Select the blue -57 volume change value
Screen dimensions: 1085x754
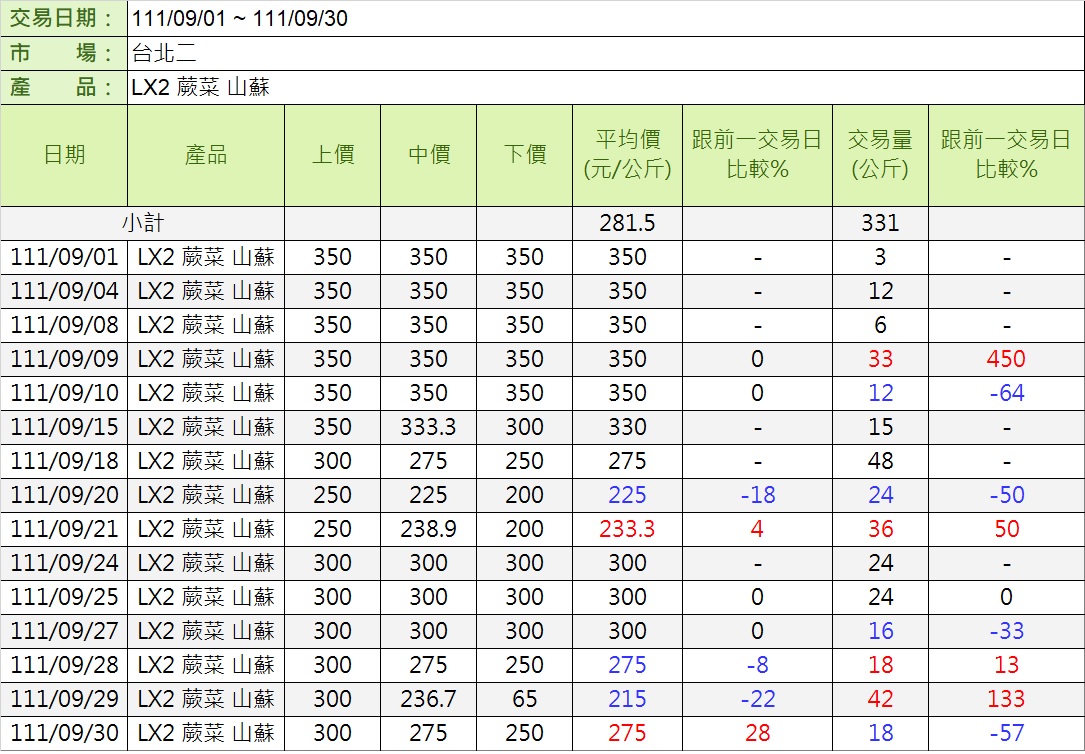click(x=1006, y=733)
